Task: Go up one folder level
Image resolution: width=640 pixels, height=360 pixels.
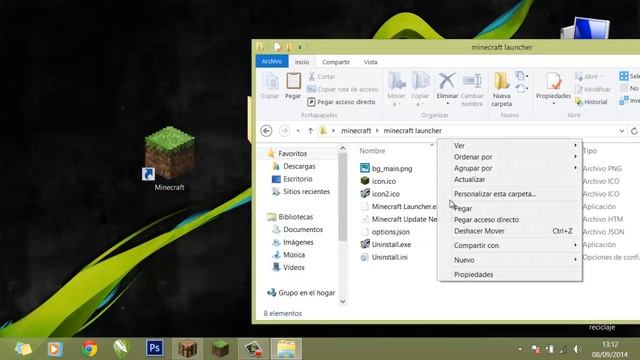Action: (x=311, y=131)
